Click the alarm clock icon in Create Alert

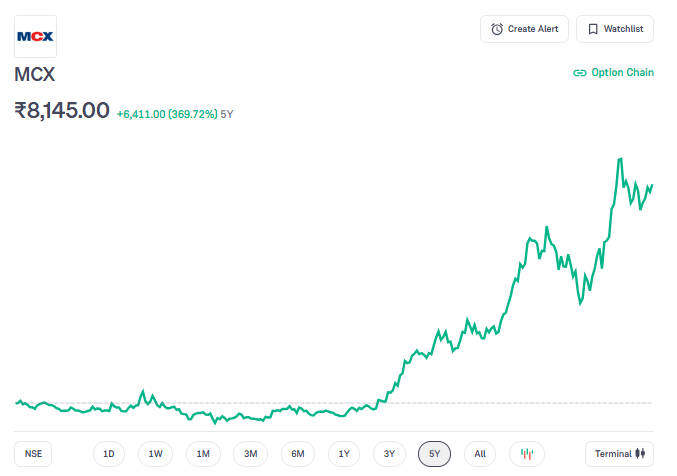[497, 29]
